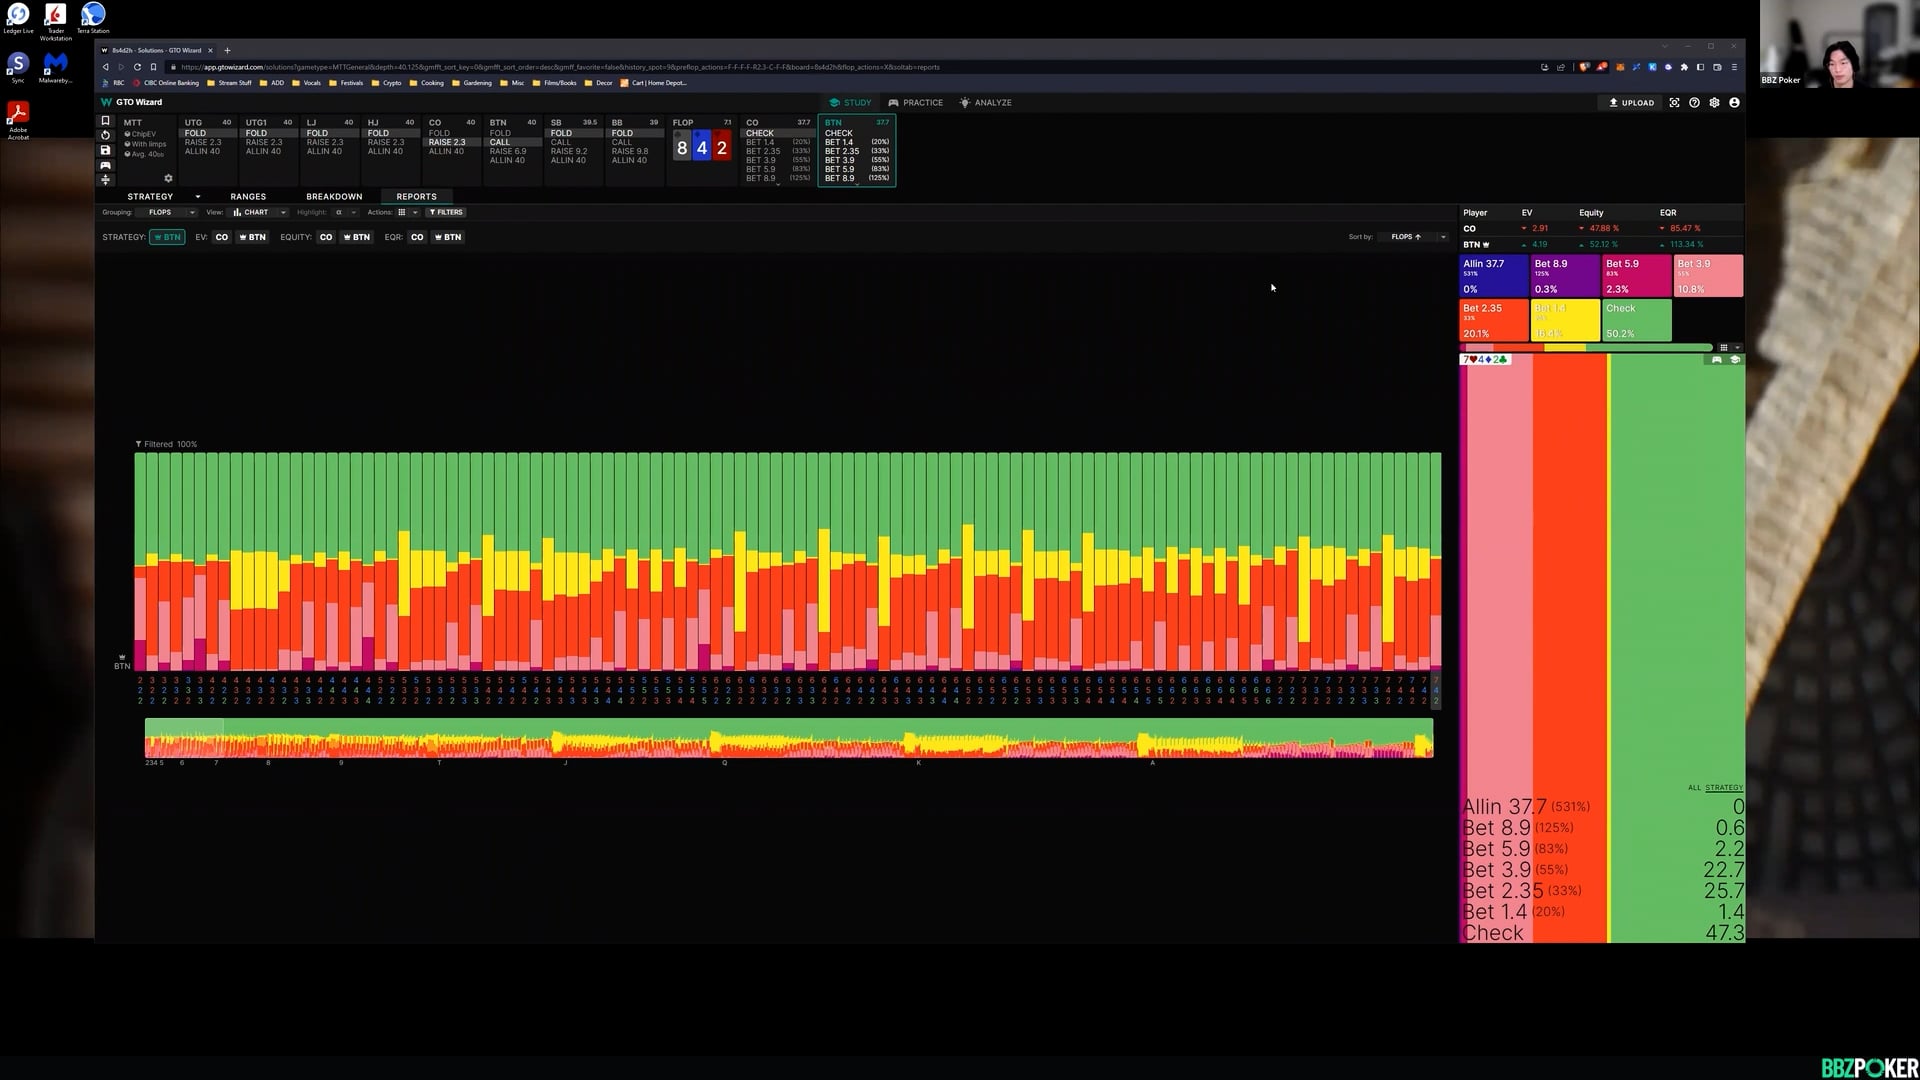This screenshot has width=1920, height=1080.
Task: Toggle Strategy BTN chart button
Action: tap(167, 237)
